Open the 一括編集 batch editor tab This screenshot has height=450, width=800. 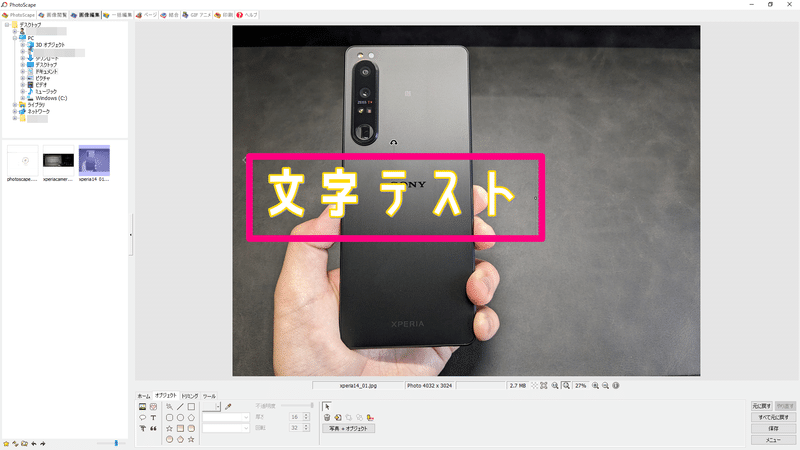(x=117, y=15)
